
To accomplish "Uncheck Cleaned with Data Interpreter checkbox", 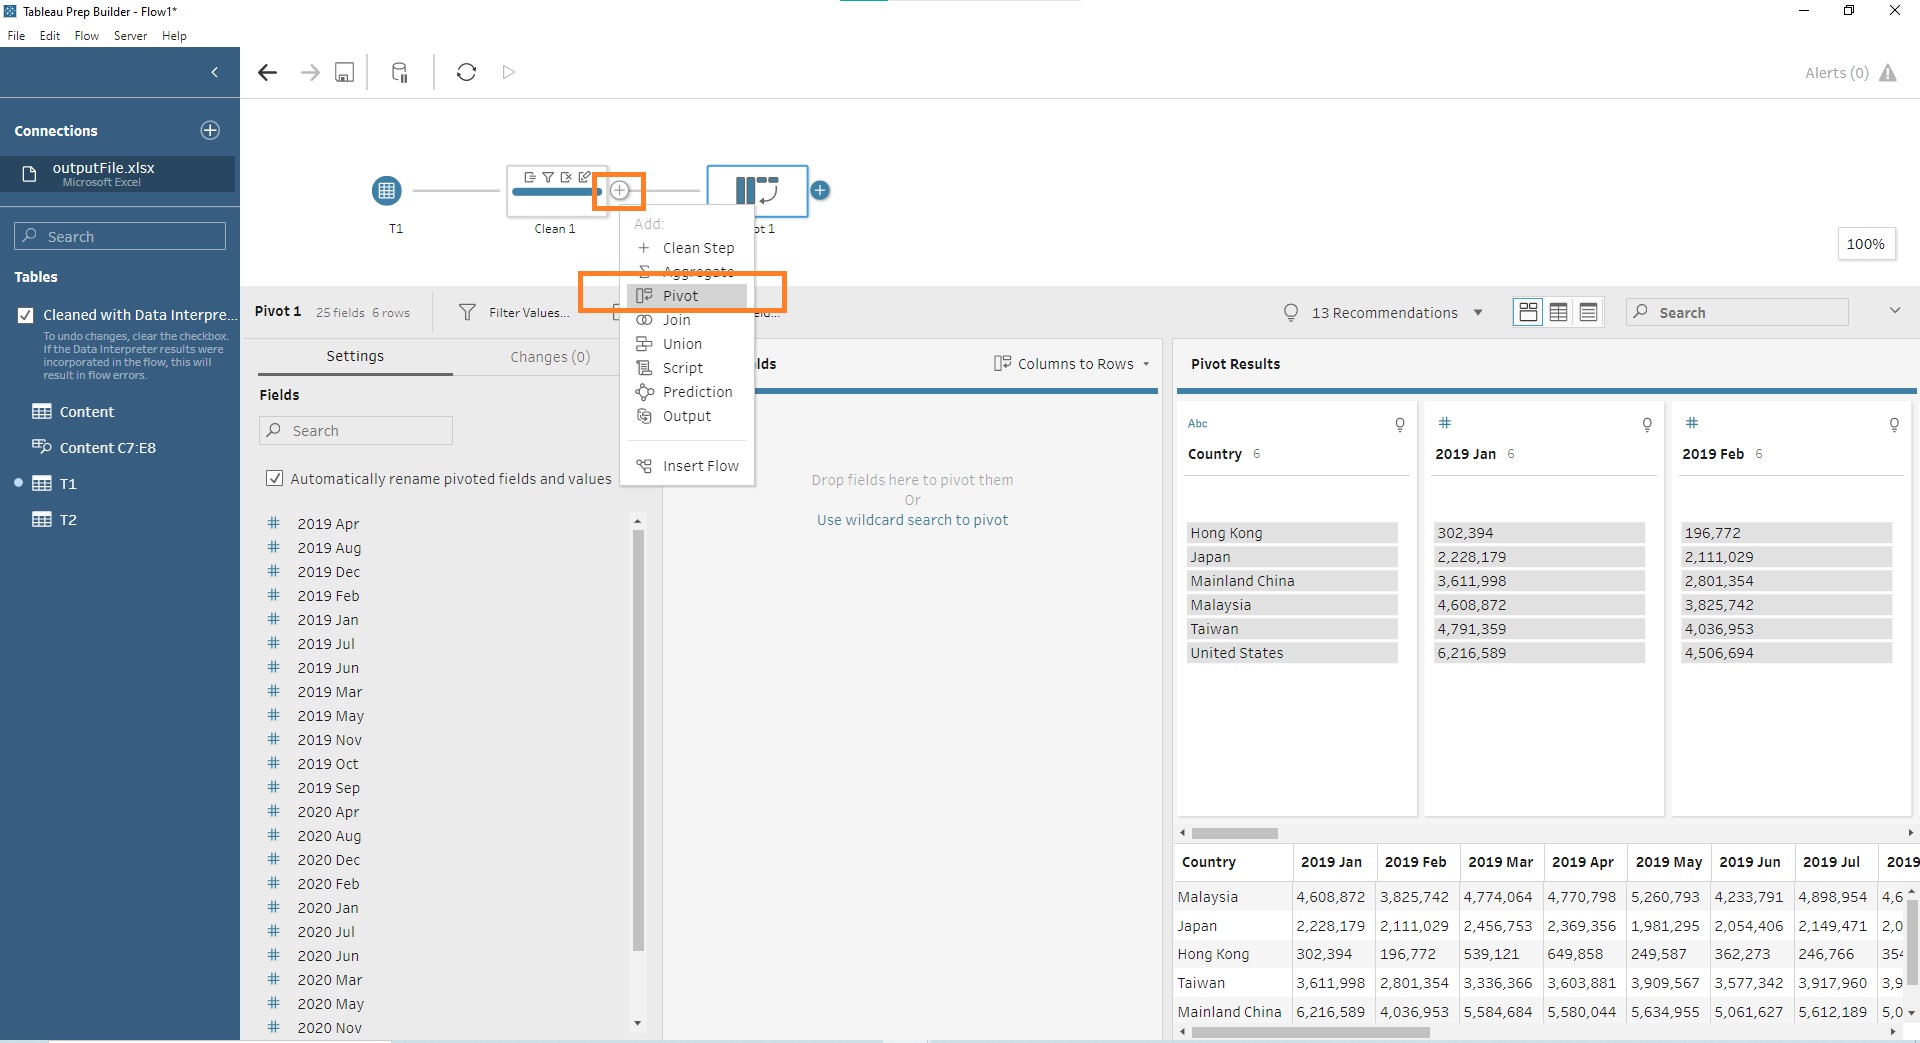I will coord(26,315).
